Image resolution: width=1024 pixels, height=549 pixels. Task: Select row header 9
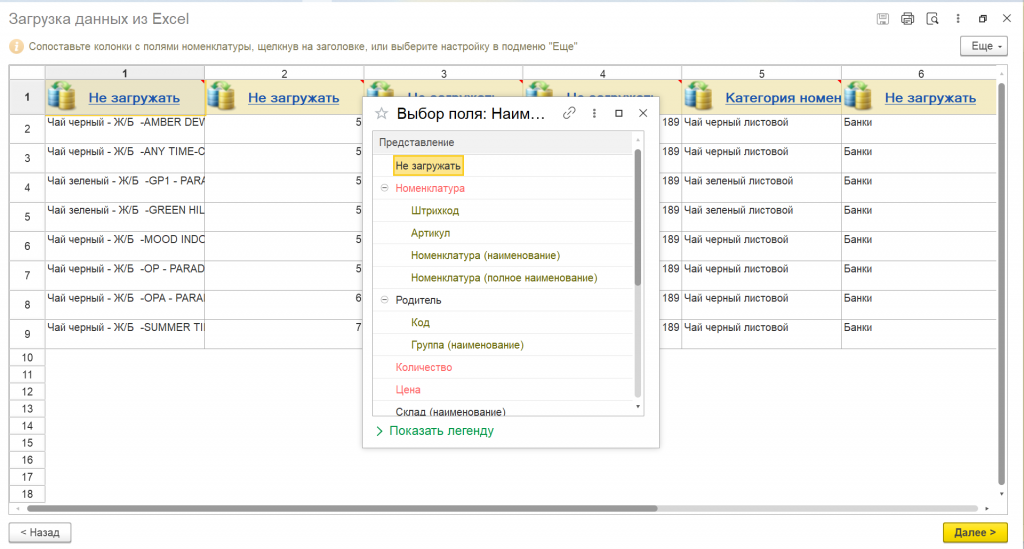27,334
